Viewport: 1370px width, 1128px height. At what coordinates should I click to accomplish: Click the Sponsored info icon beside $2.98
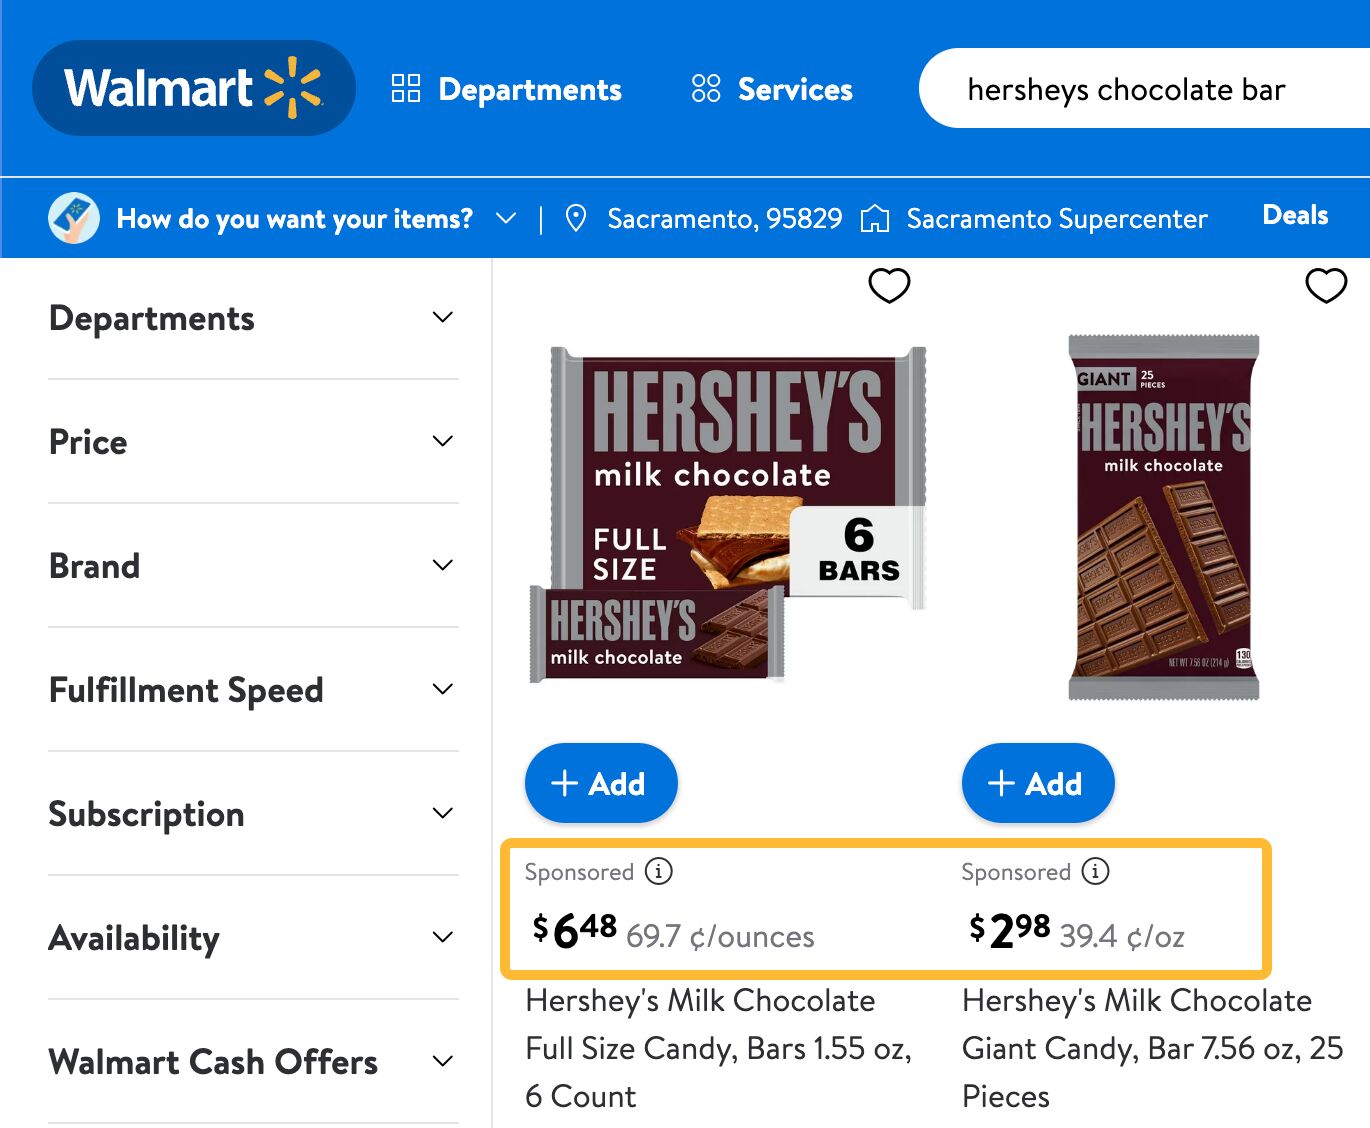point(1095,871)
